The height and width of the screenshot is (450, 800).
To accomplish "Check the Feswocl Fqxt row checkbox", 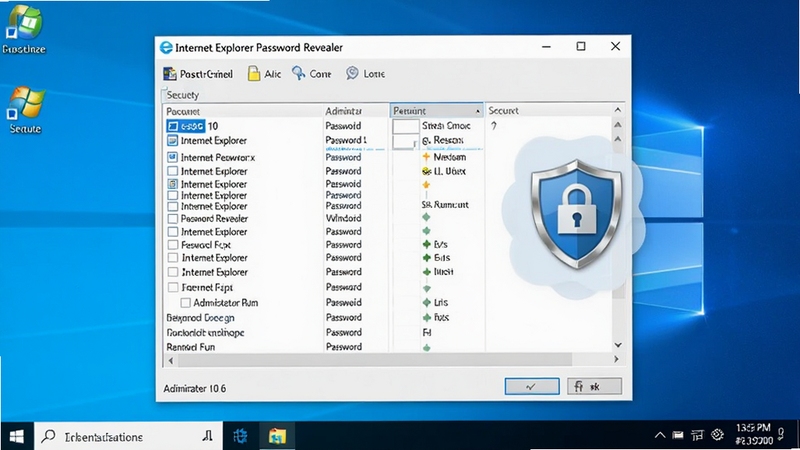I will coord(172,245).
